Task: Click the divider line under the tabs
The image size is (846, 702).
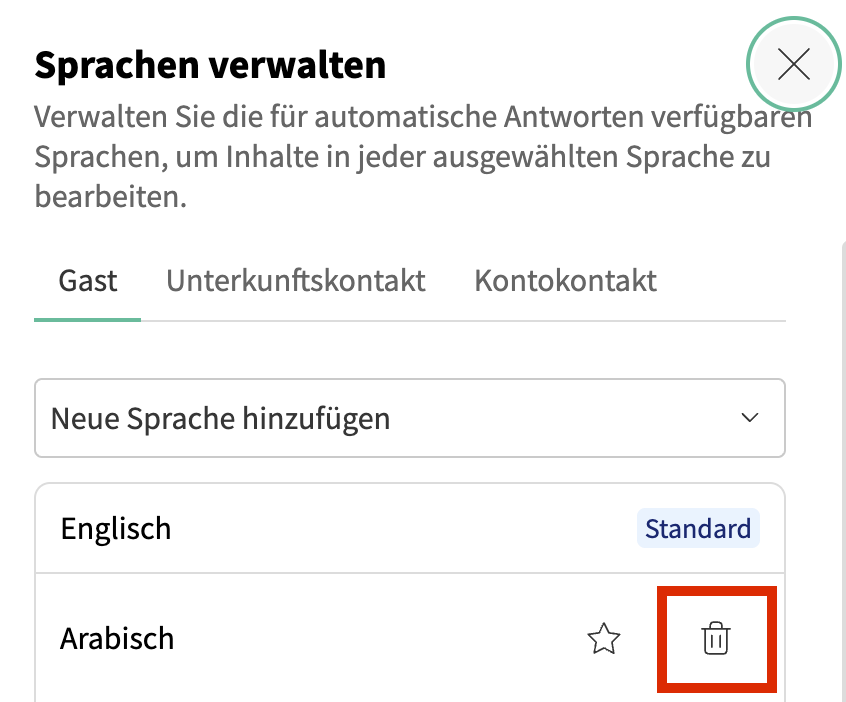Action: click(460, 321)
